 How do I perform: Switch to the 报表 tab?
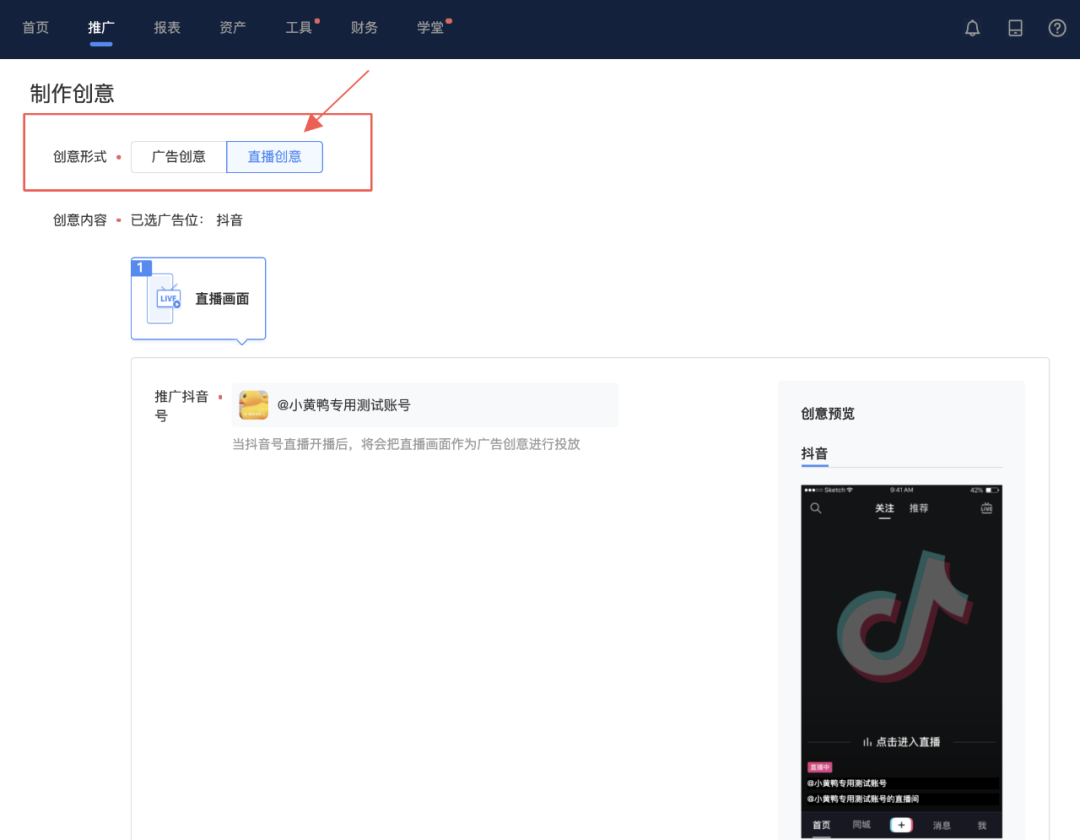[x=166, y=27]
